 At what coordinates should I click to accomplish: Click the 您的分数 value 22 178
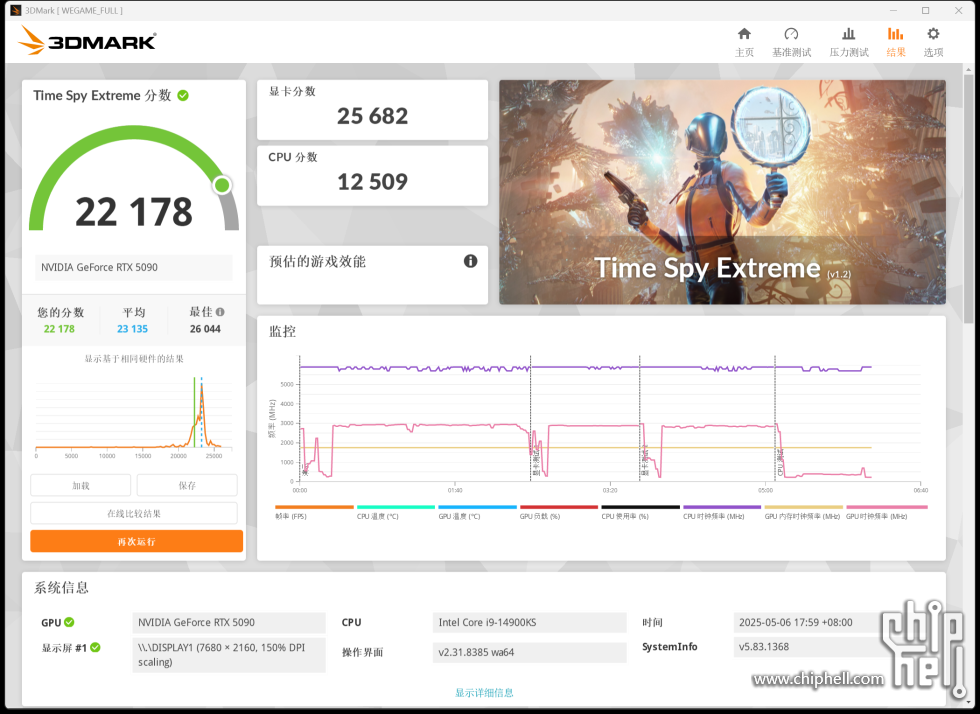(x=59, y=329)
